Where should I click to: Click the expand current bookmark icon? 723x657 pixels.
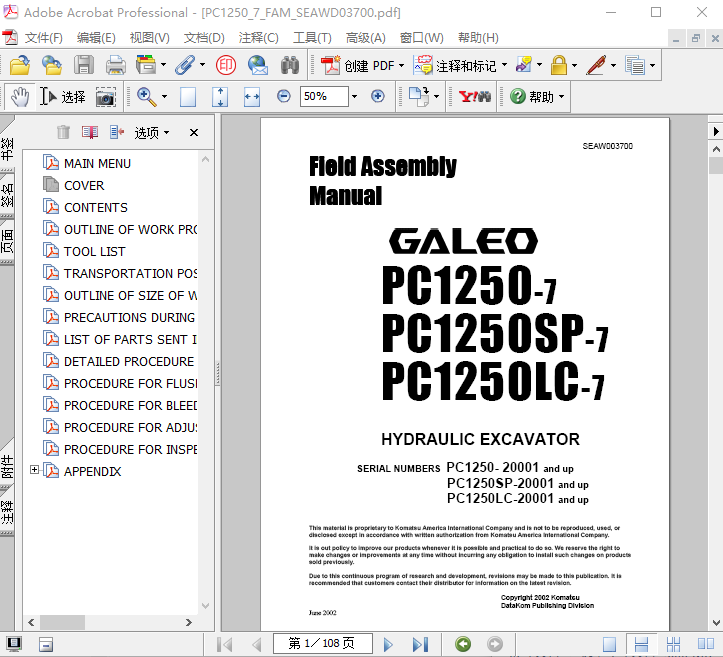tap(117, 132)
